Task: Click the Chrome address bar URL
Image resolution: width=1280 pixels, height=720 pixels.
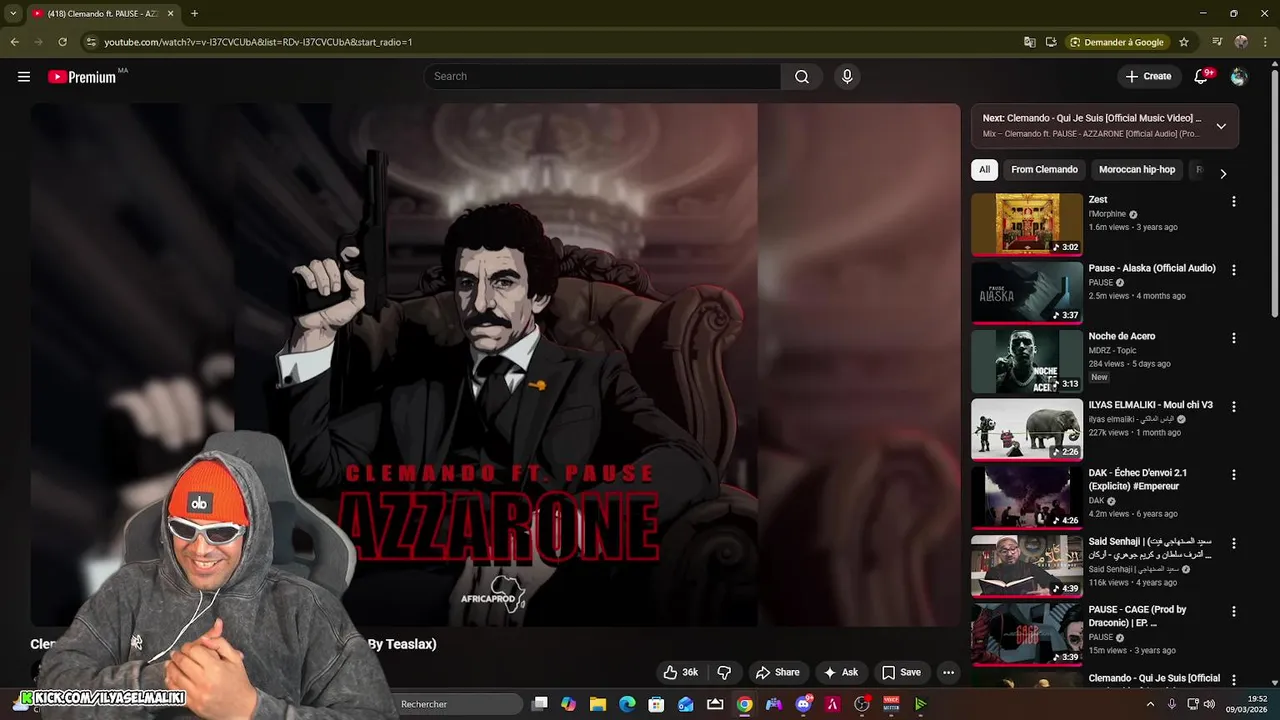Action: (258, 42)
